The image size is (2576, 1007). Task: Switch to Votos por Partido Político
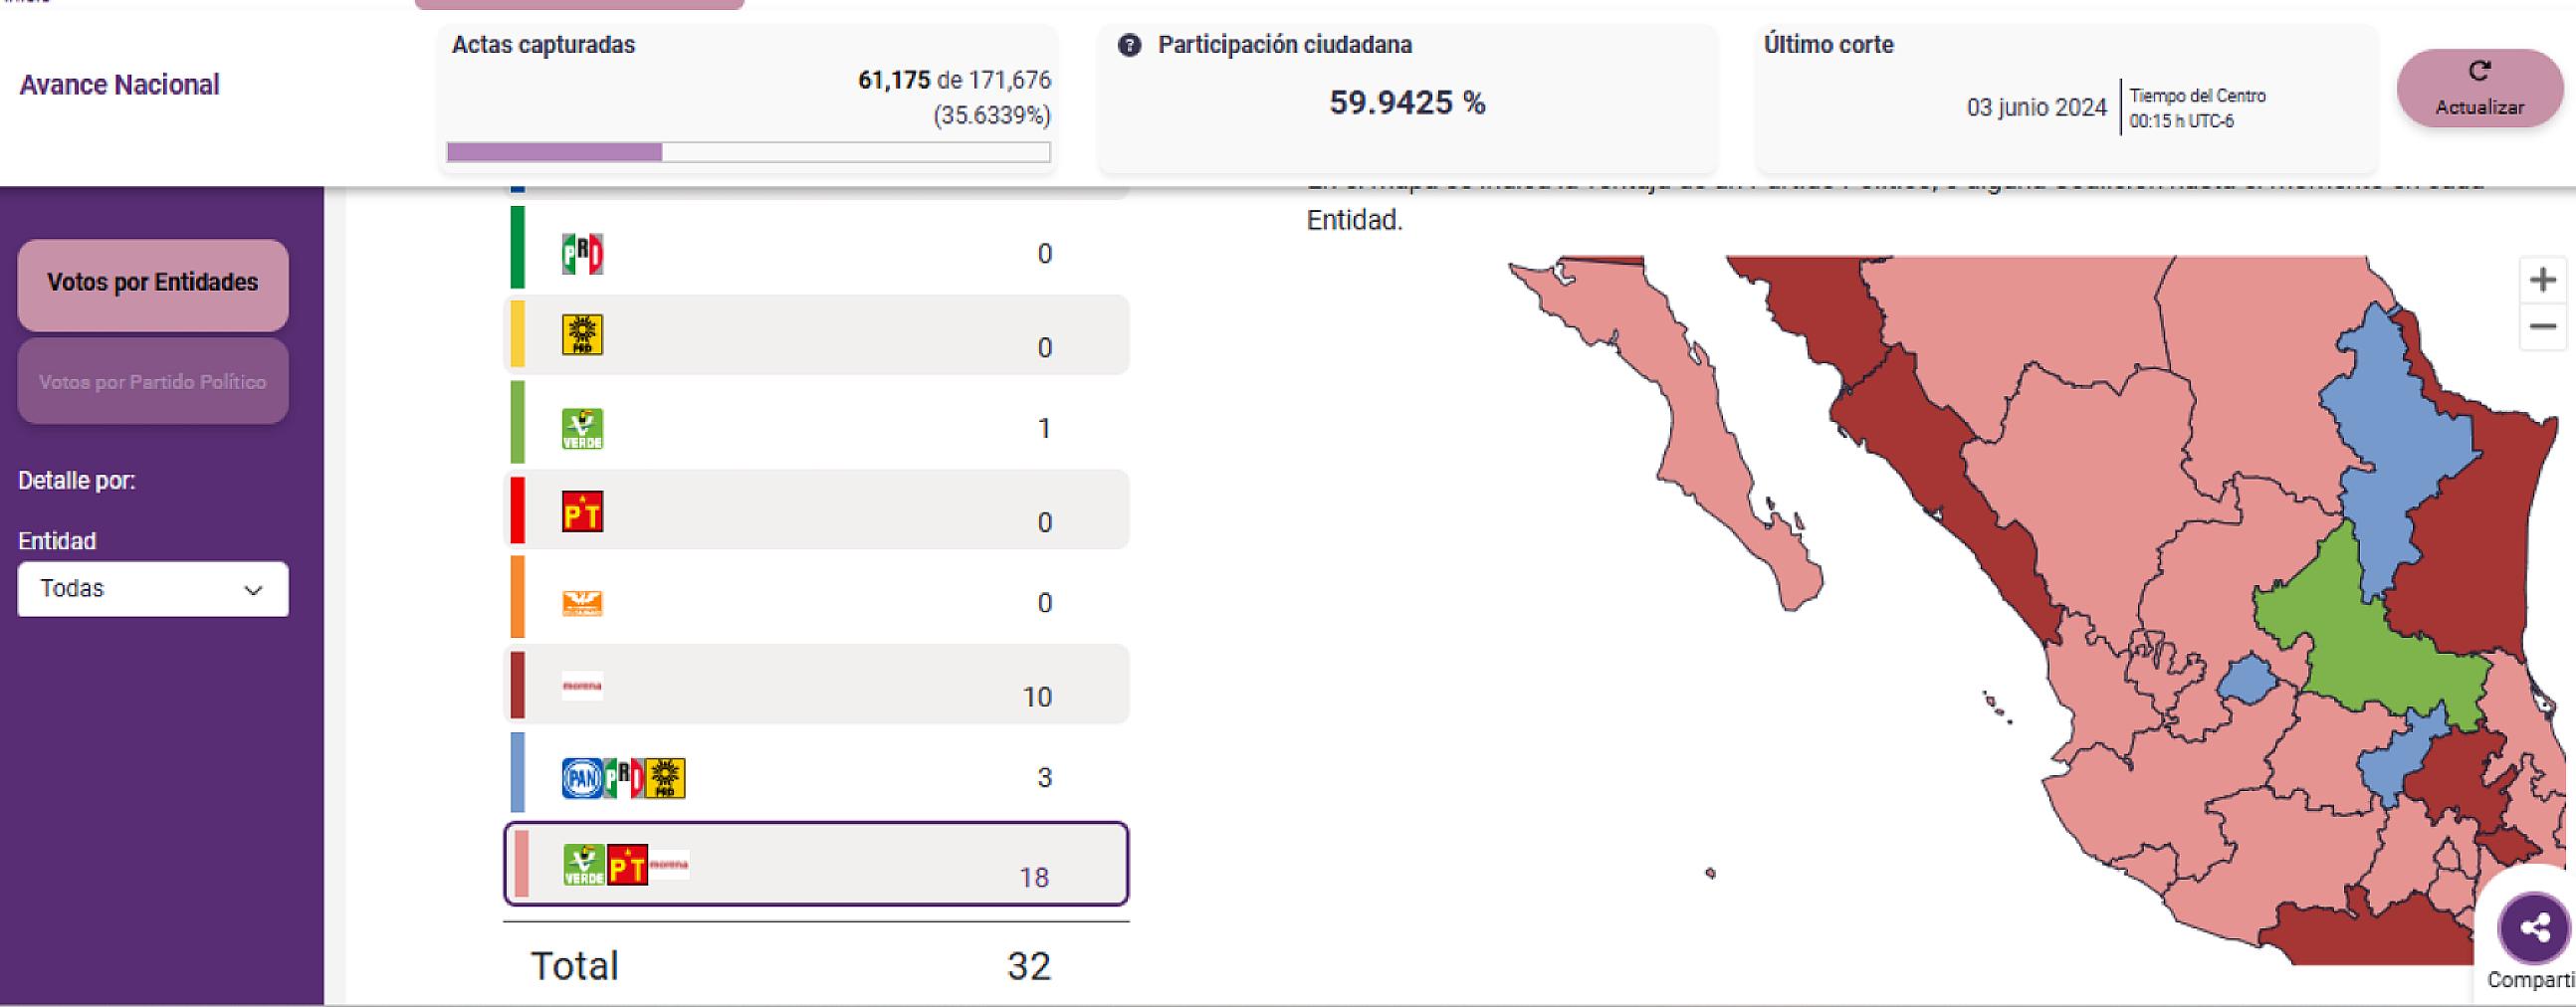tap(153, 382)
